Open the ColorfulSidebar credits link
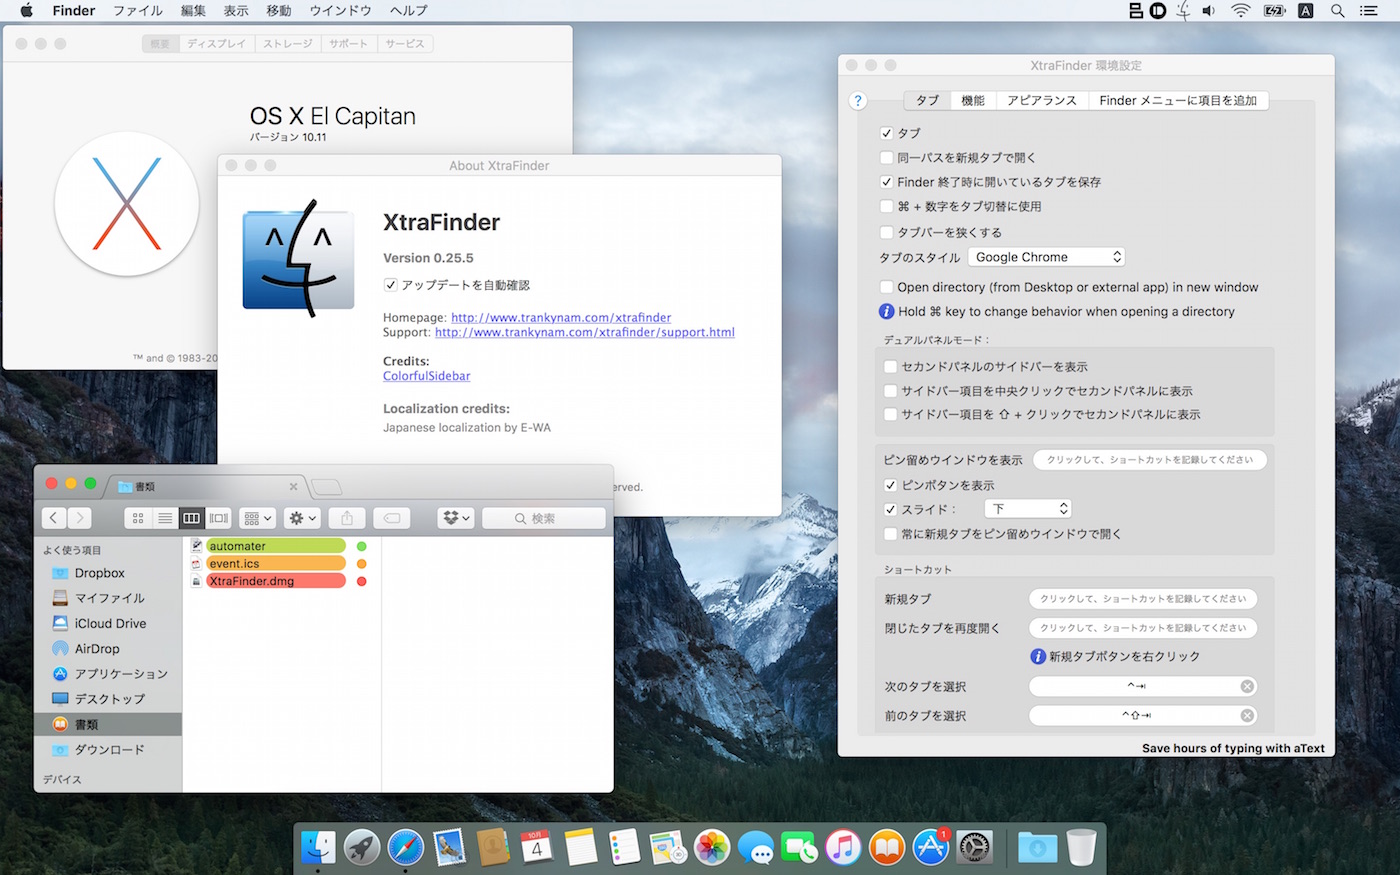This screenshot has height=875, width=1400. pos(427,376)
